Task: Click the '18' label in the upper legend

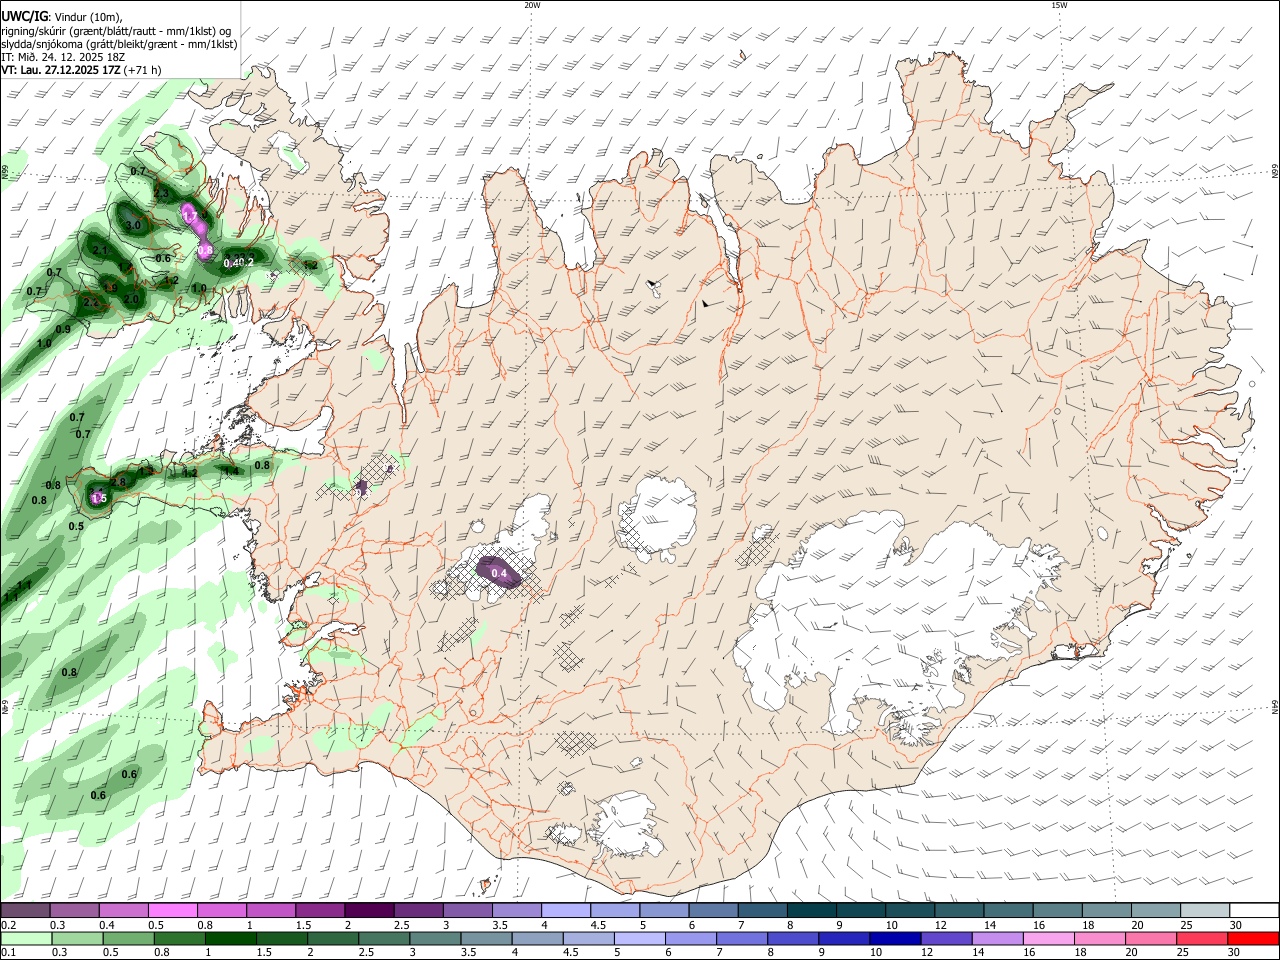Action: click(x=1088, y=925)
